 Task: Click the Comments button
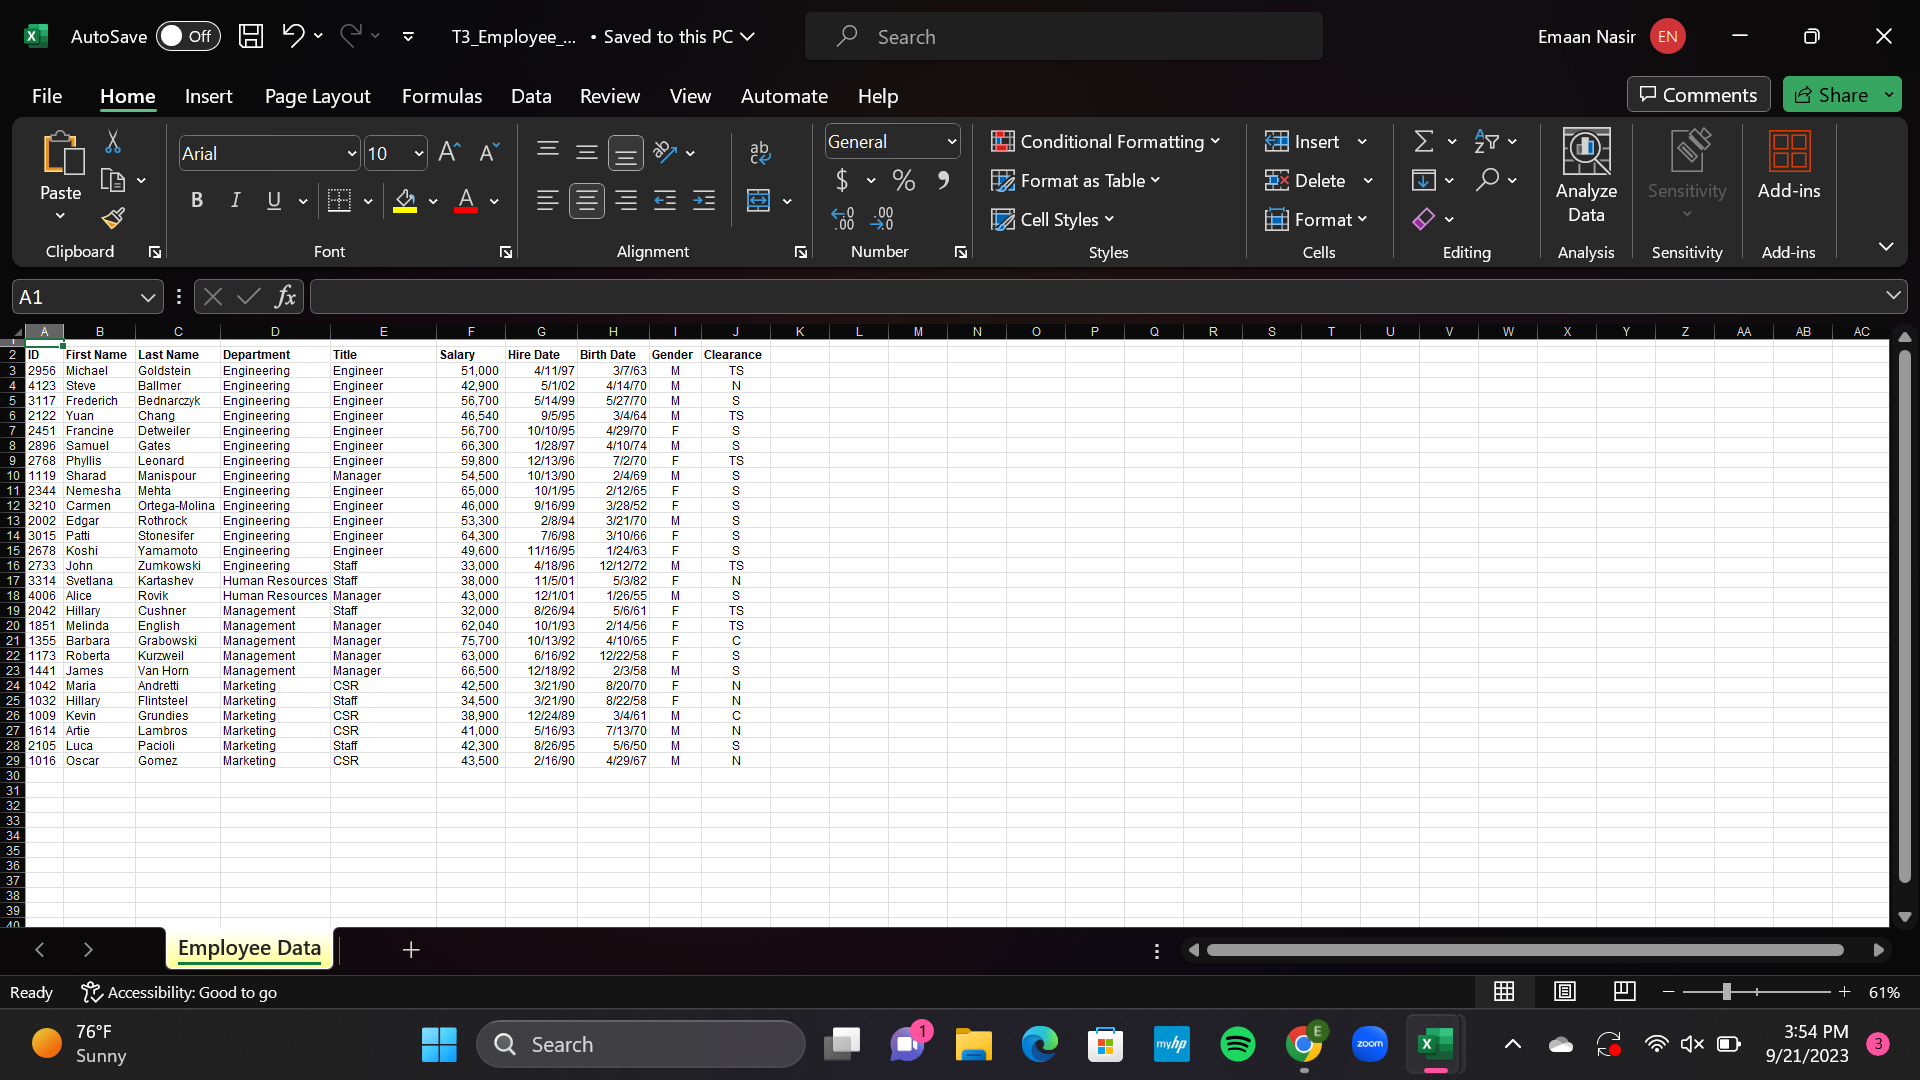tap(1698, 95)
